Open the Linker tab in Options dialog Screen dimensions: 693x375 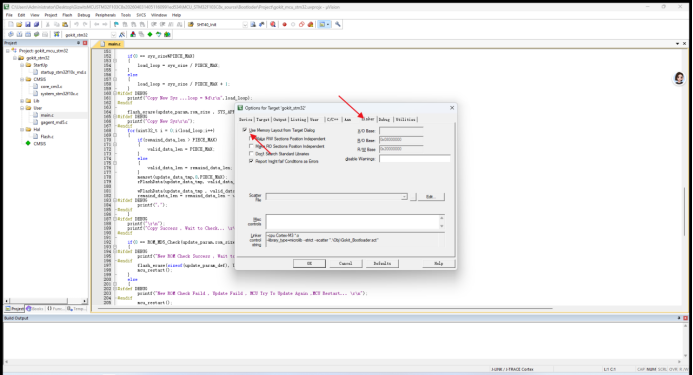point(368,119)
